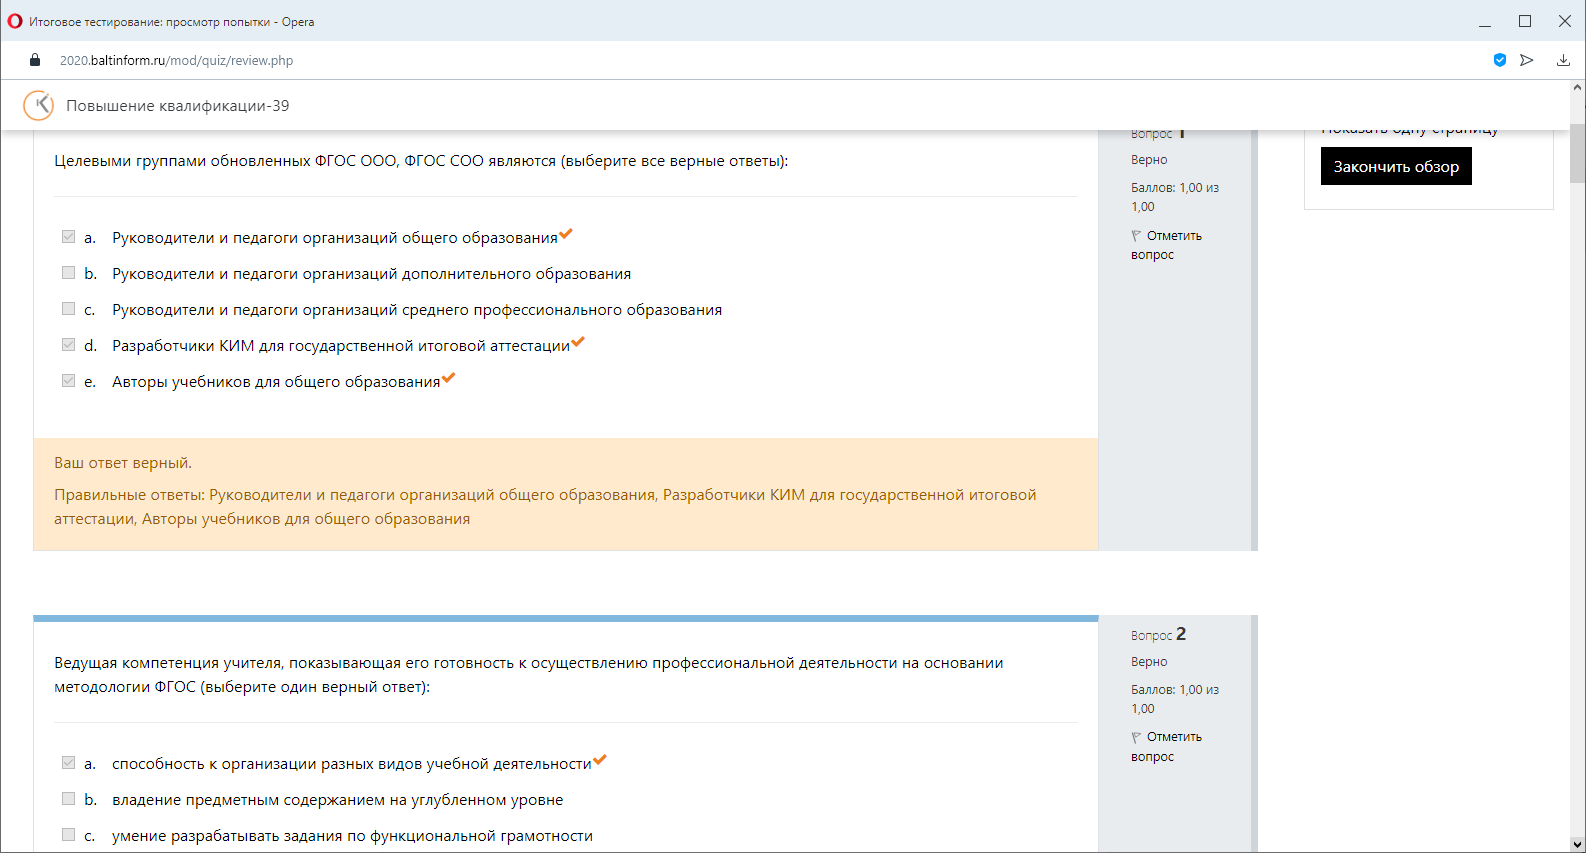
Task: Close the Opera window
Action: click(1565, 21)
